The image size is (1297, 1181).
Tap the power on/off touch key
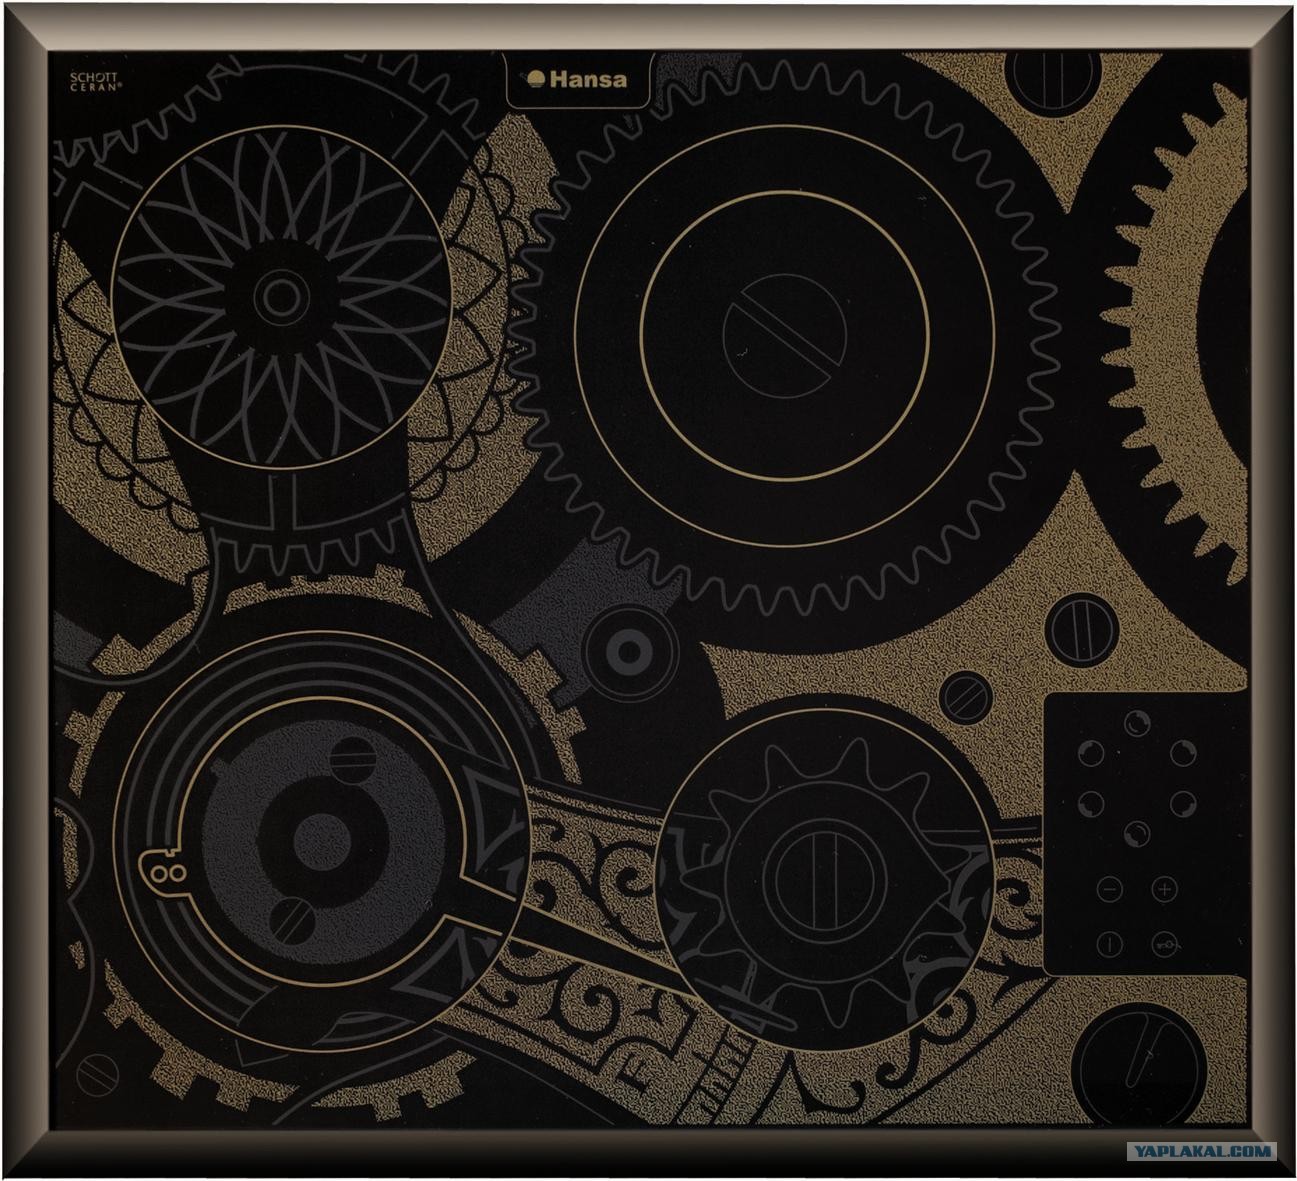click(1110, 944)
